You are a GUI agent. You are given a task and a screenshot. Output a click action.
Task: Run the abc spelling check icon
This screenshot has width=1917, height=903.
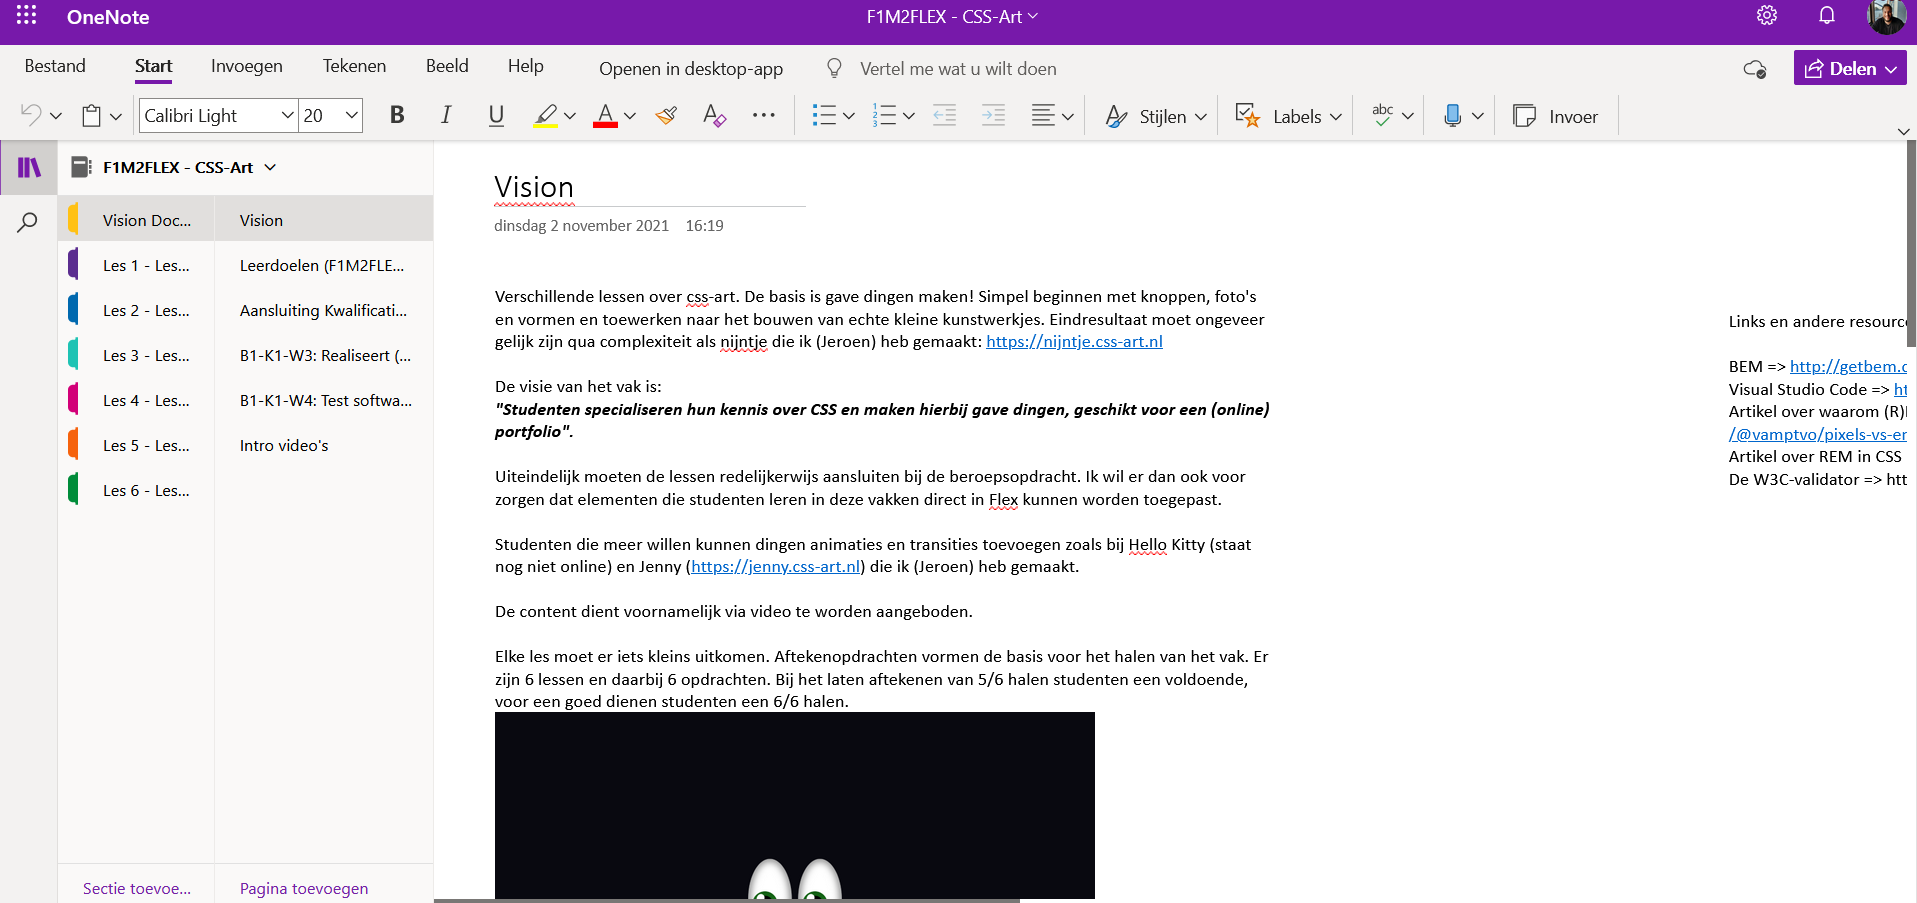(1383, 116)
